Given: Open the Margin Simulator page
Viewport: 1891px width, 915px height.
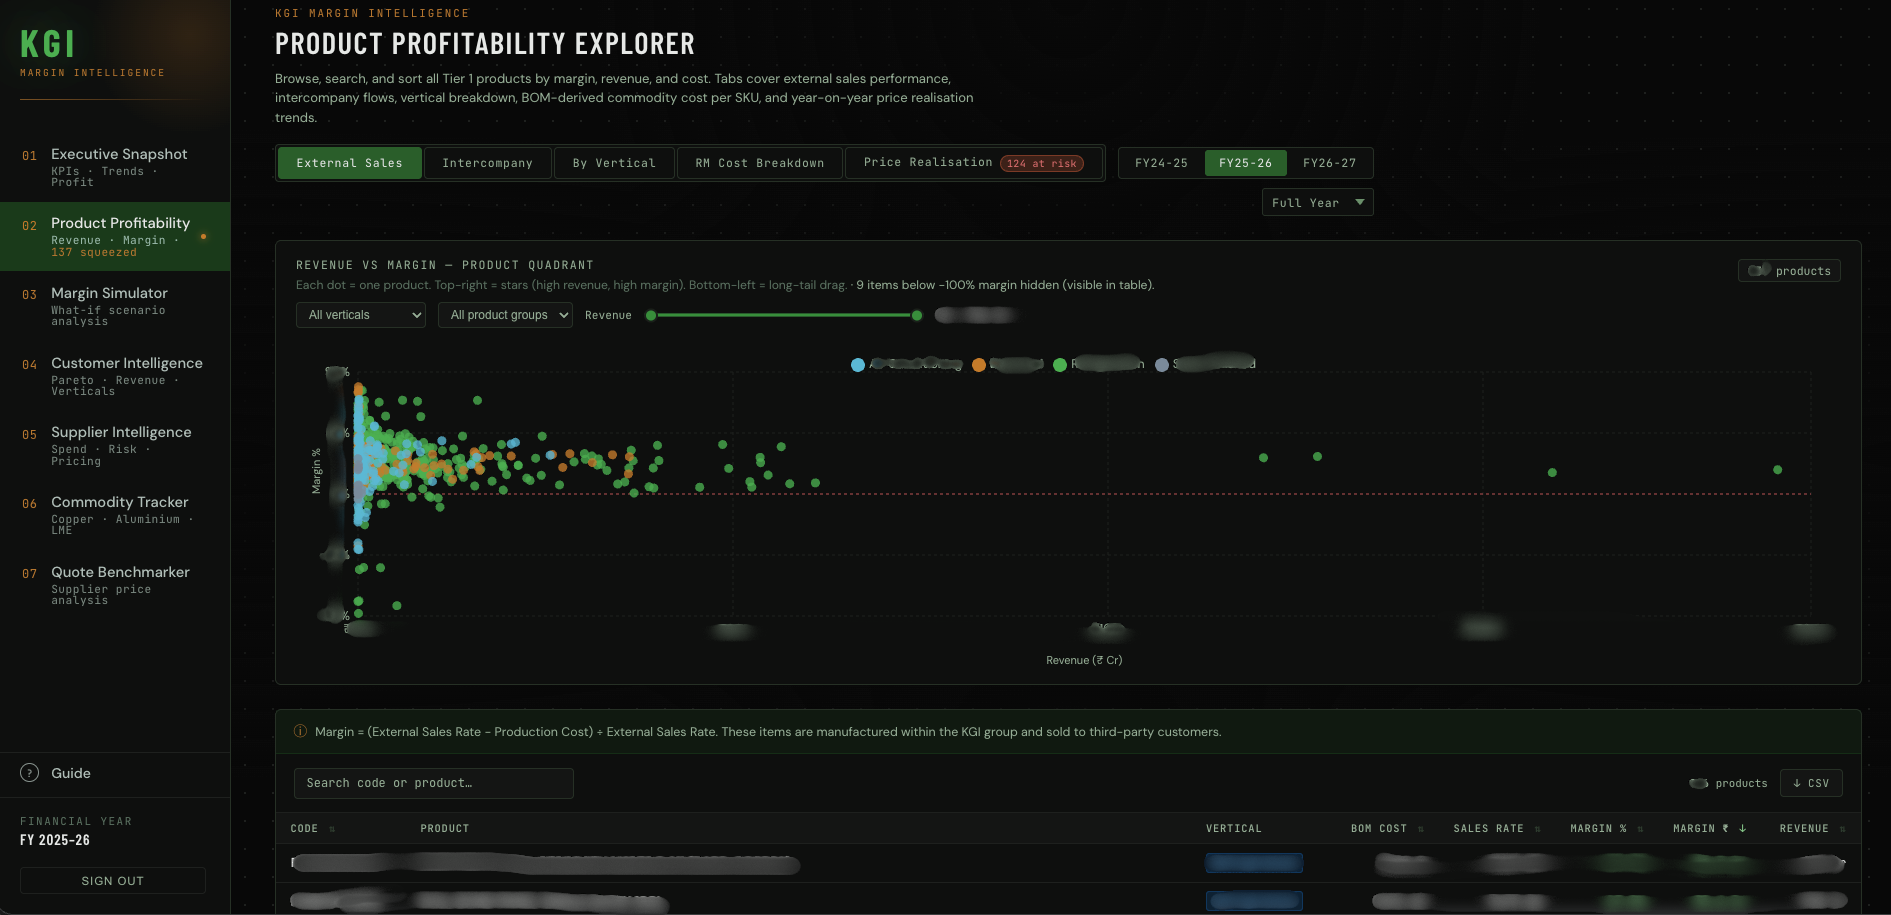Looking at the screenshot, I should click(115, 306).
